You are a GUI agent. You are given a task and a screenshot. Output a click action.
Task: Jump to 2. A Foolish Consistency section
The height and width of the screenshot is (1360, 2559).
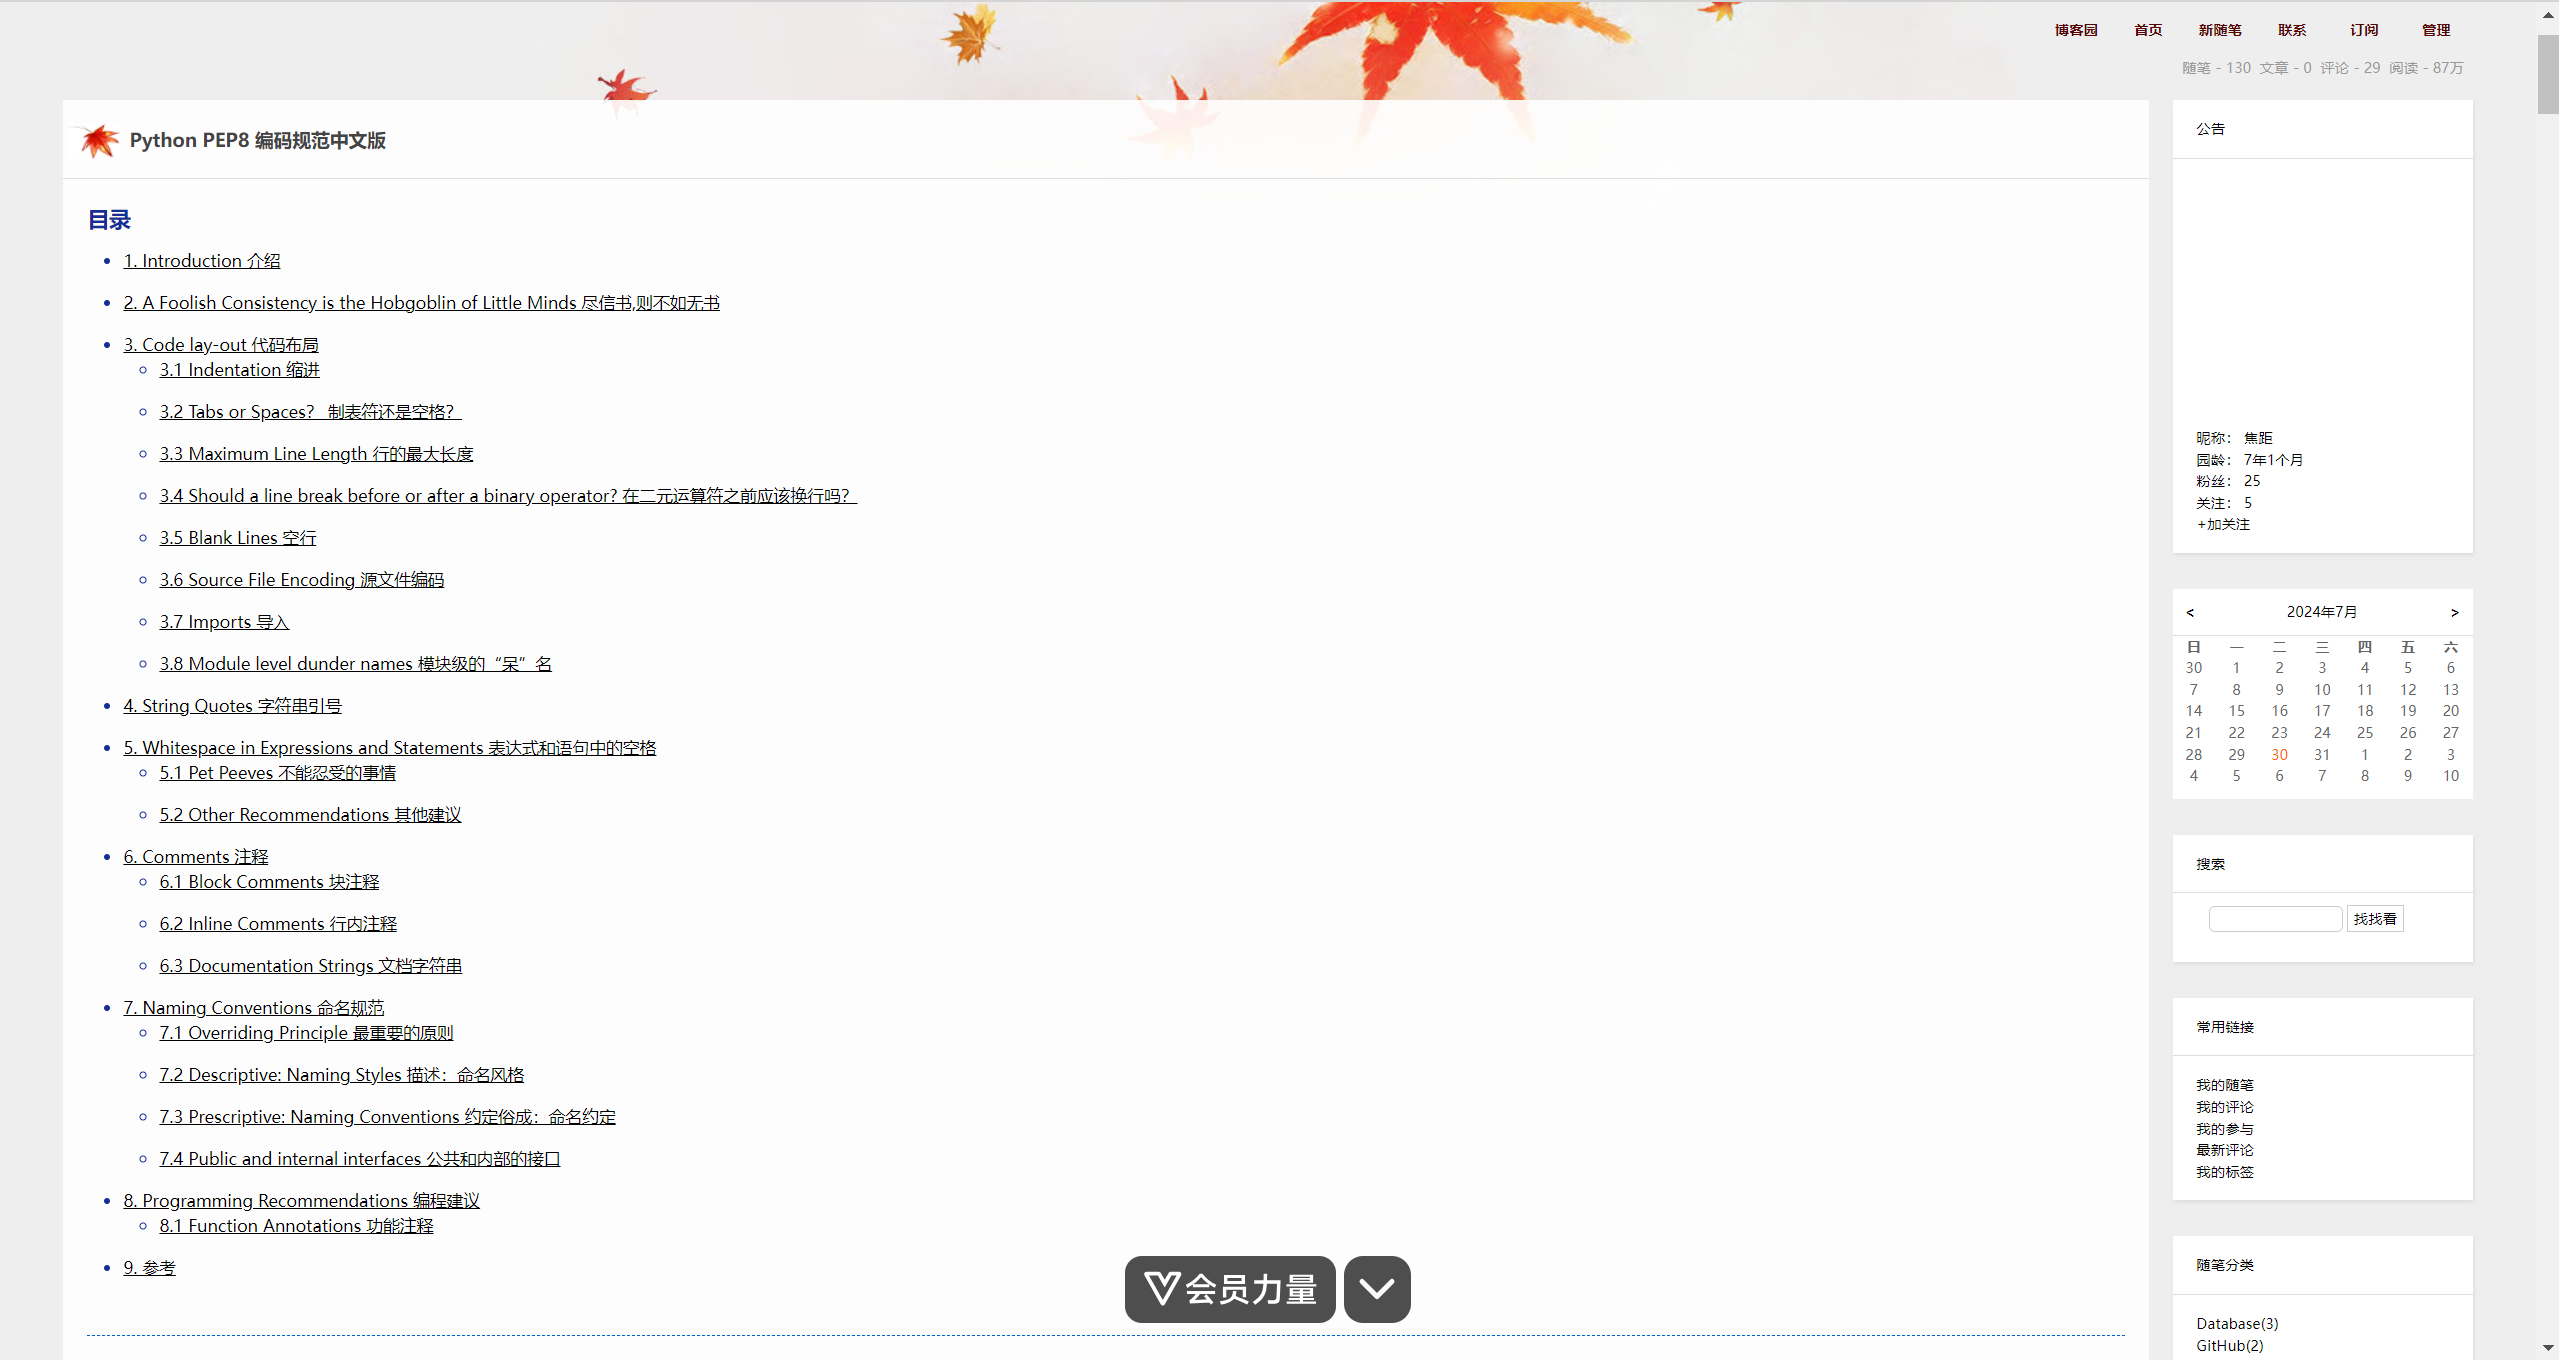tap(421, 303)
